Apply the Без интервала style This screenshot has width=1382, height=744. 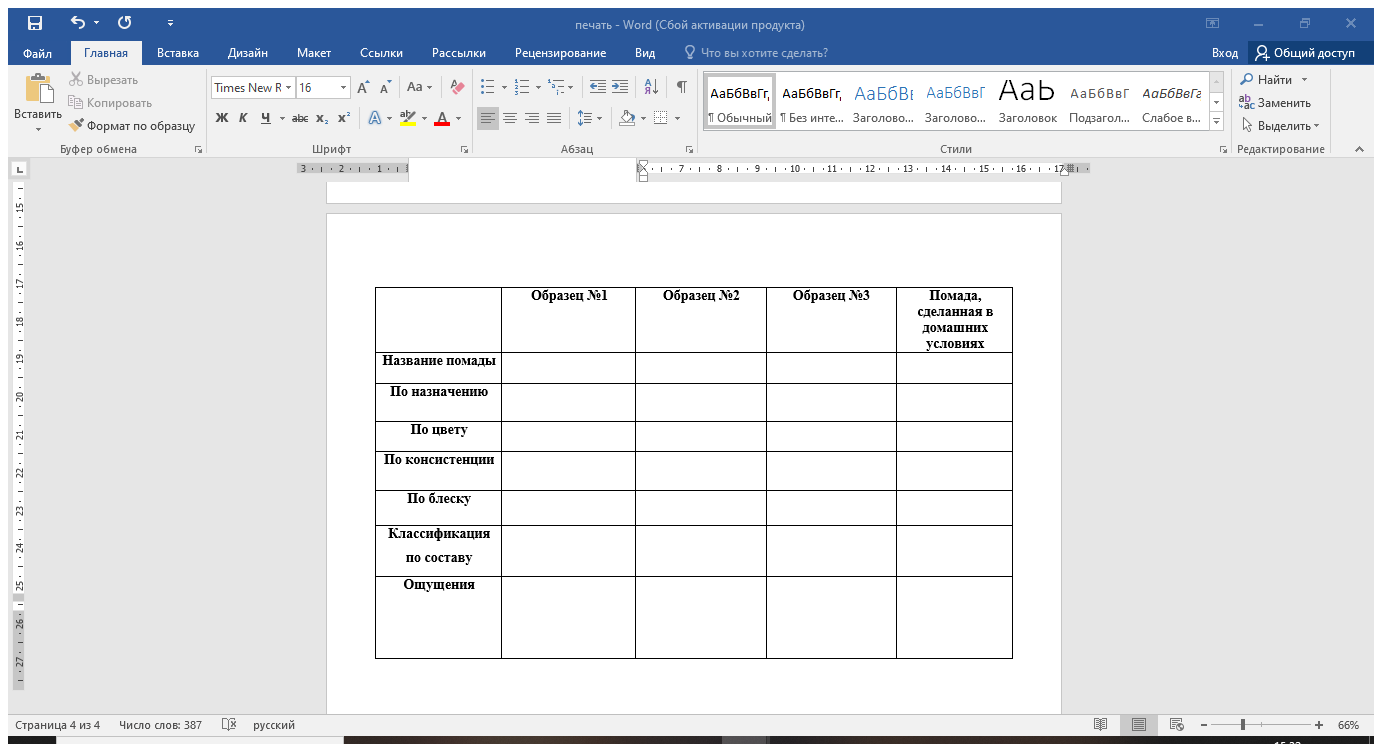pos(811,101)
